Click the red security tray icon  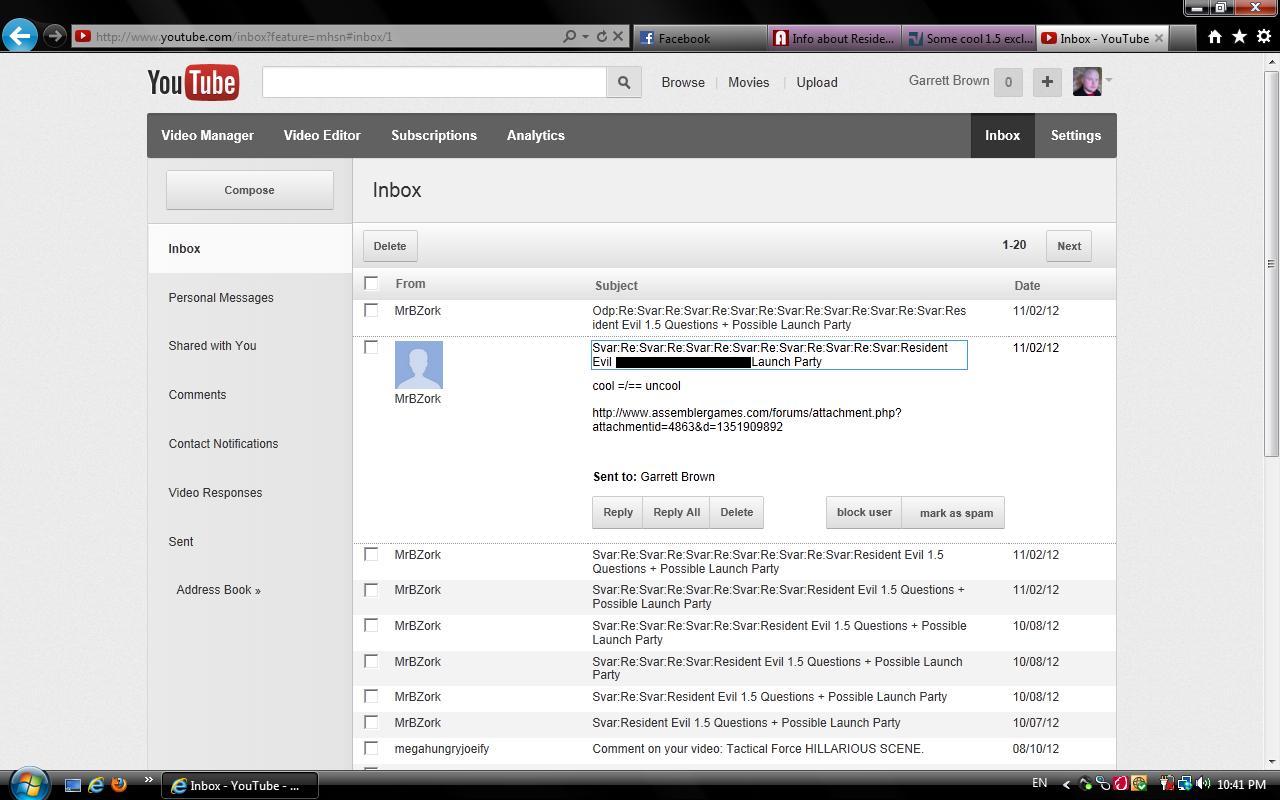pyautogui.click(x=1121, y=784)
